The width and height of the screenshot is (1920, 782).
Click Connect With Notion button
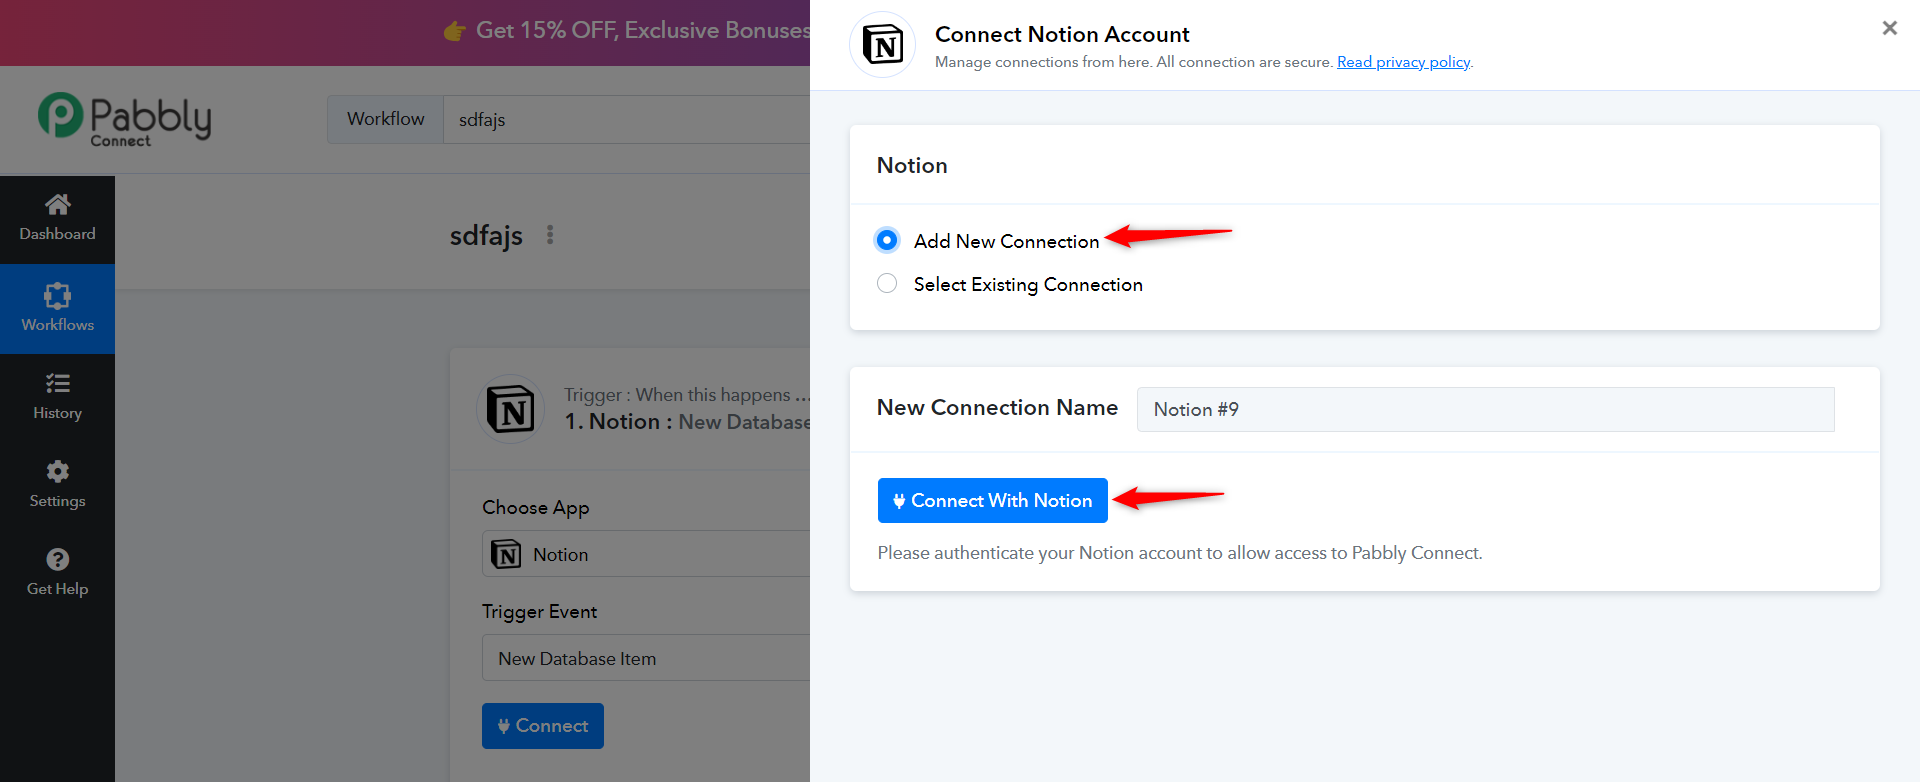point(992,500)
